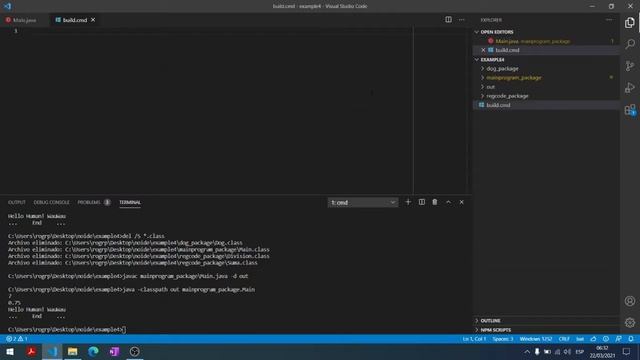Open the Manage gear icon
This screenshot has height=360, width=640.
630,322
